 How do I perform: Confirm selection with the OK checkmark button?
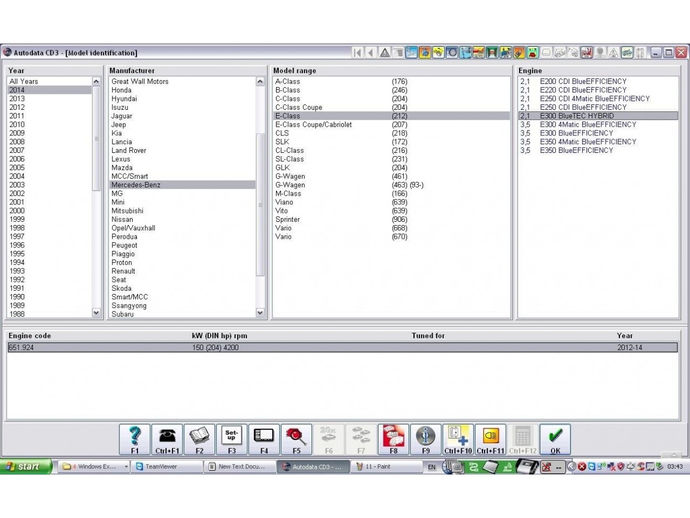(x=555, y=439)
